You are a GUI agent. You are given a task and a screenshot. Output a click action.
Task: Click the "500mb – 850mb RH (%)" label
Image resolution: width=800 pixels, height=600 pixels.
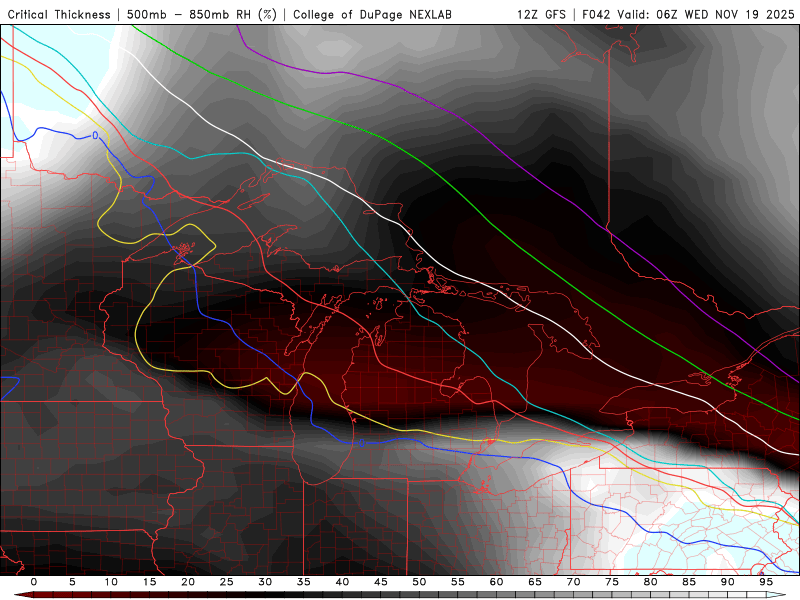coord(202,15)
